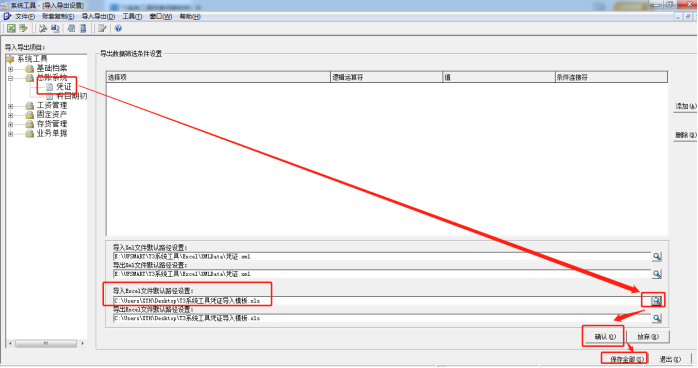The image size is (698, 368).
Task: Collapse the 总账系统 tree node
Action: 11,78
